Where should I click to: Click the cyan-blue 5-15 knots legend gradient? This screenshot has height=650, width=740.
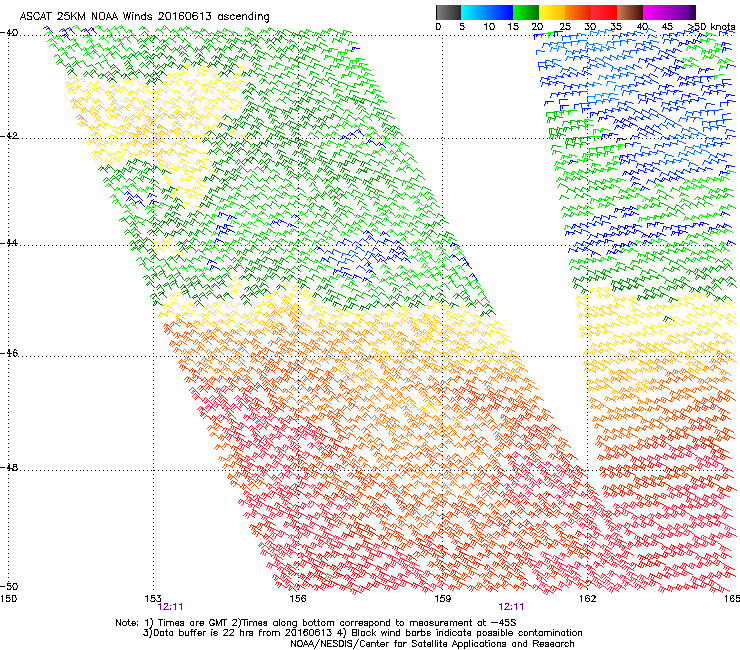(x=487, y=12)
